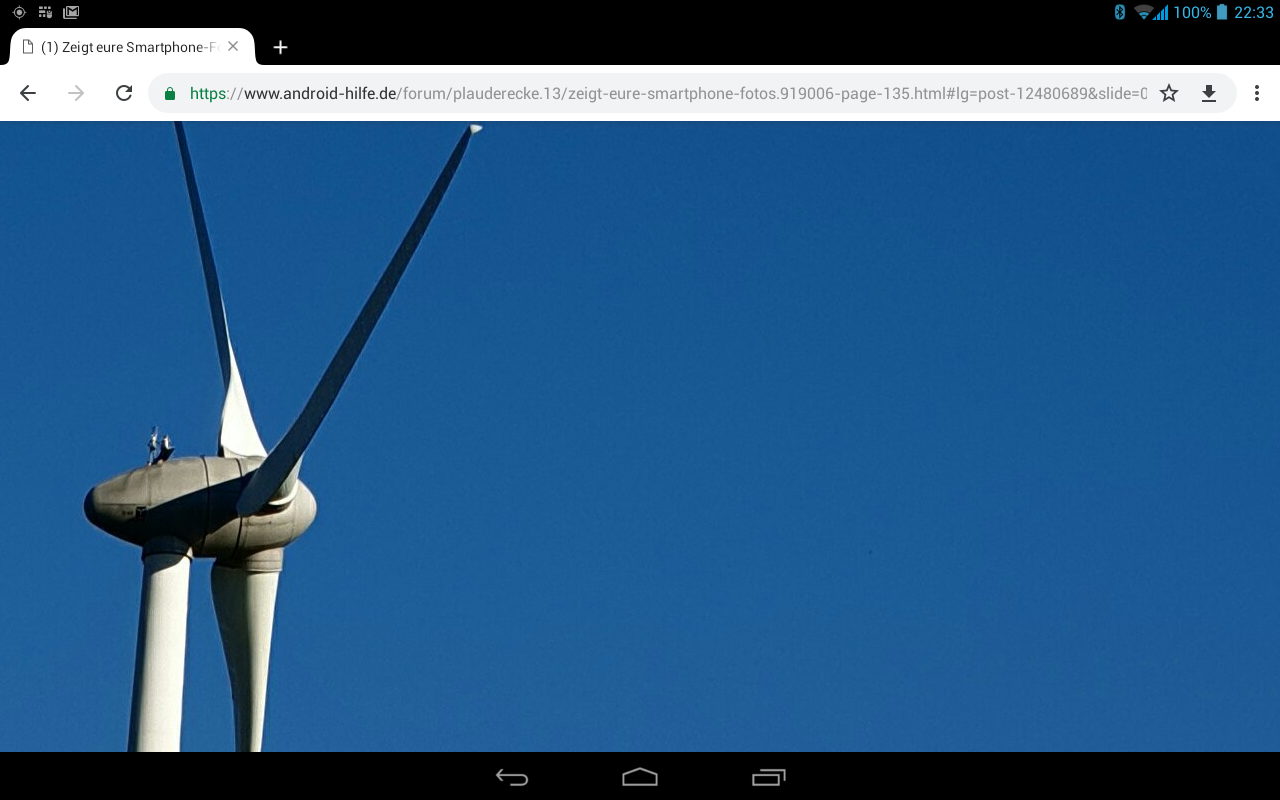Open the Chrome three-dot menu
1280x800 pixels.
point(1257,93)
